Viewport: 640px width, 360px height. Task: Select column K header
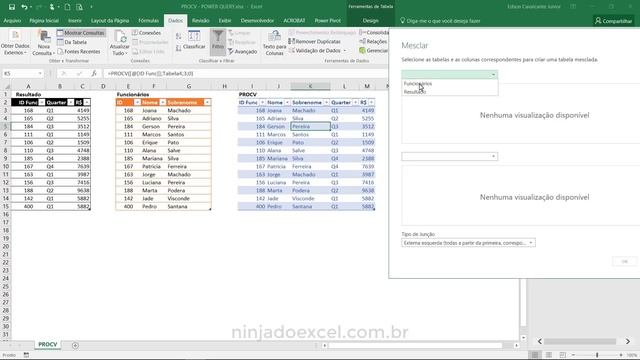pyautogui.click(x=310, y=86)
